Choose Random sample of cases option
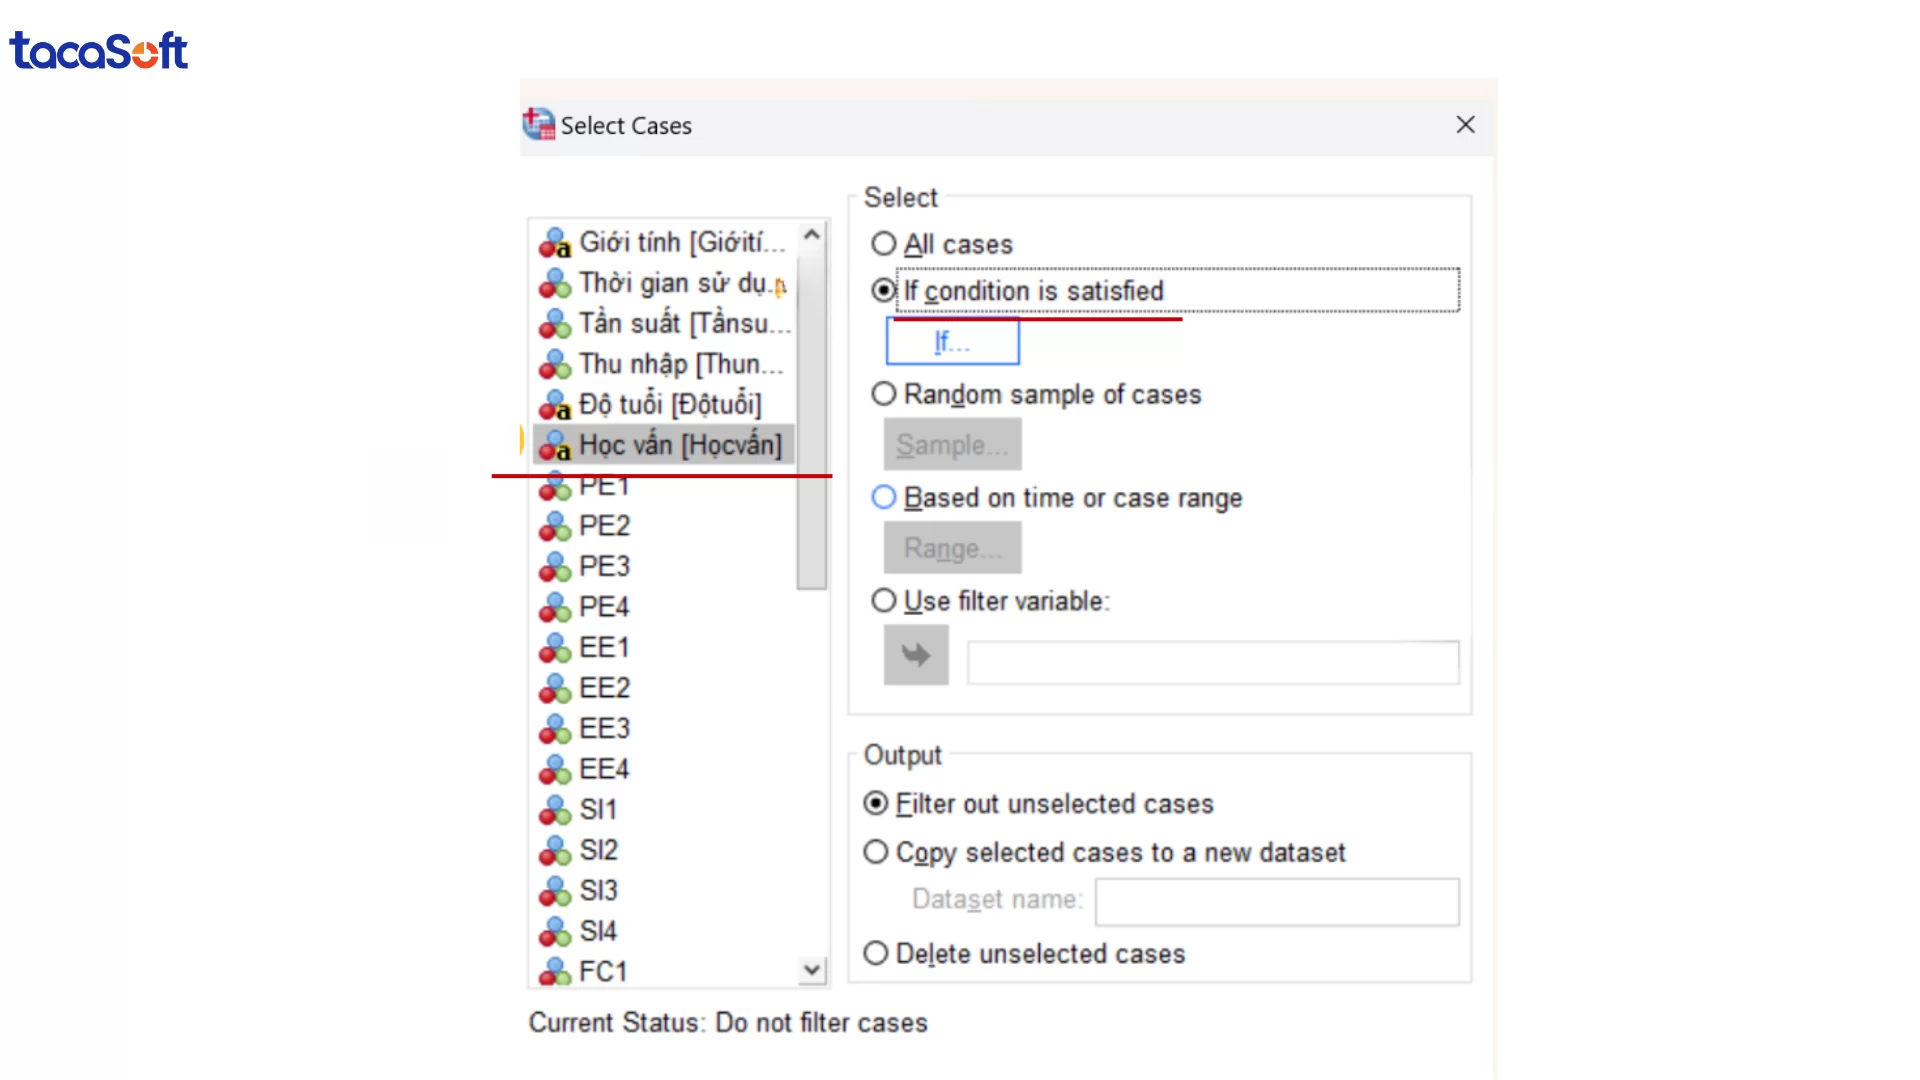Image resolution: width=1920 pixels, height=1080 pixels. tap(883, 394)
